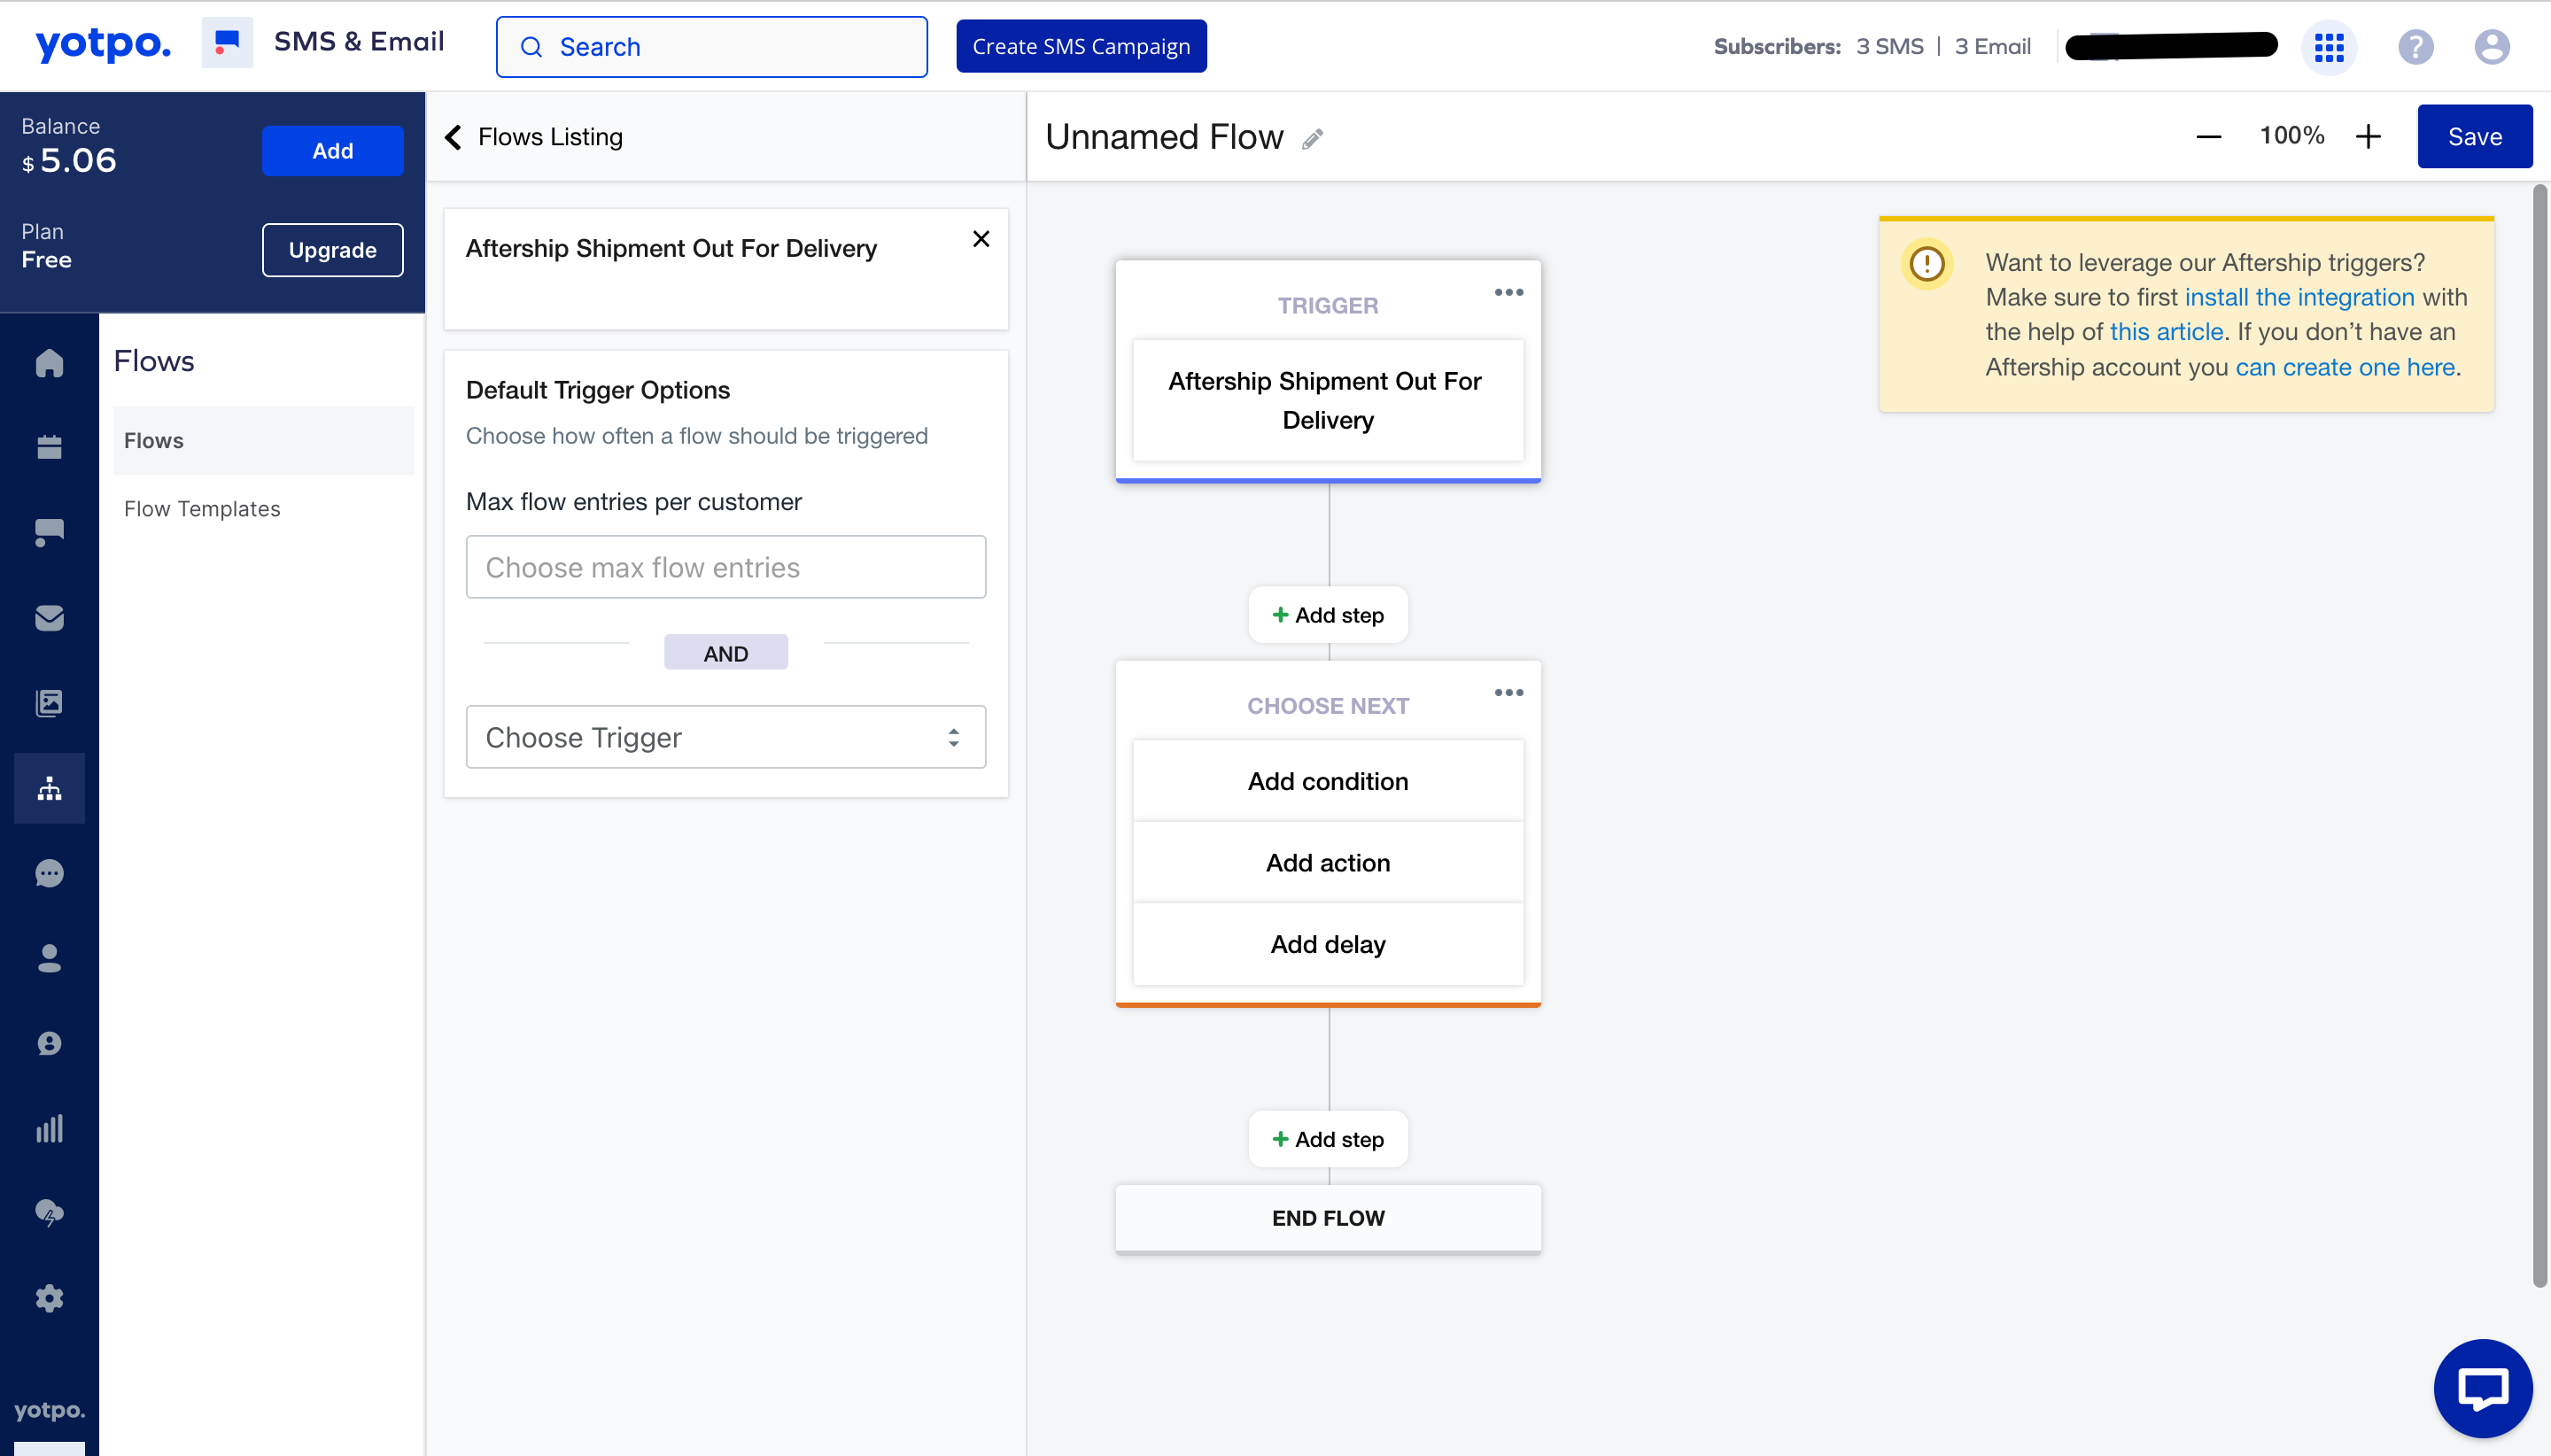Select the Help question mark icon
2551x1456 pixels.
[x=2415, y=45]
